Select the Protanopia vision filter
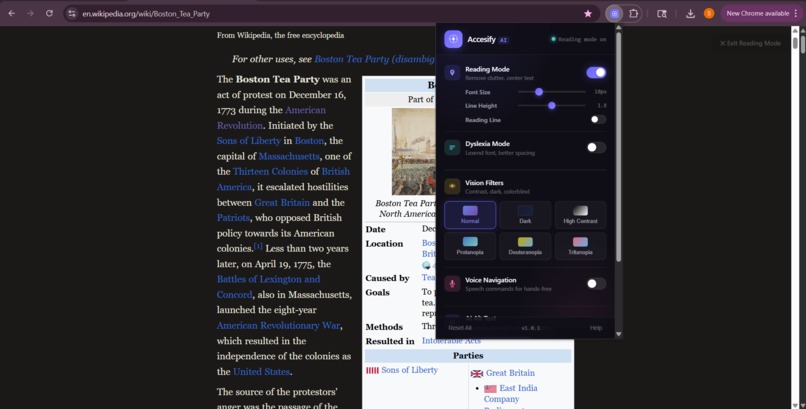Screen dimensions: 806x409 (x=470, y=246)
